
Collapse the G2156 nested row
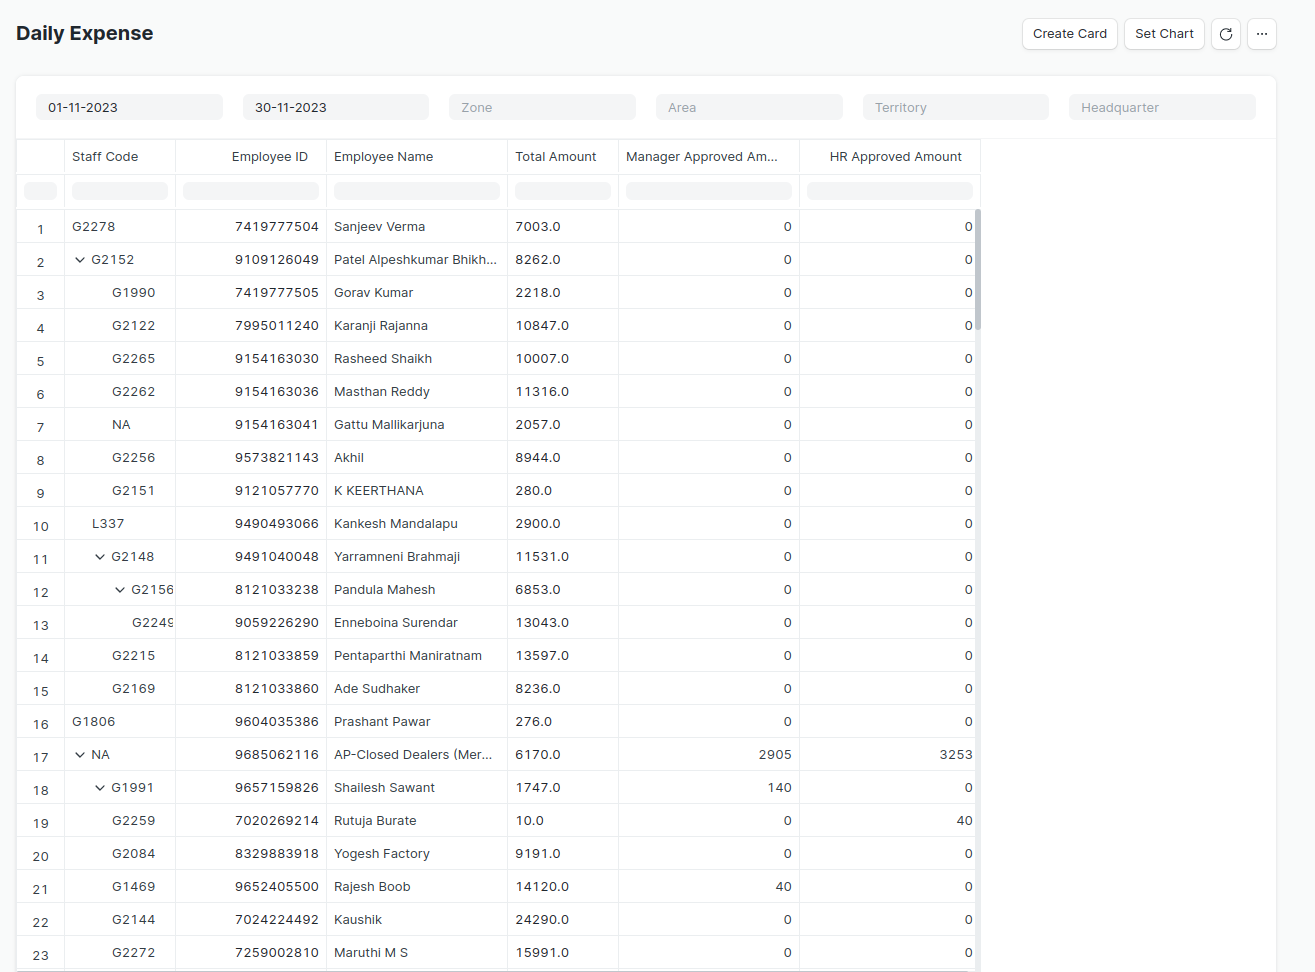click(x=120, y=590)
